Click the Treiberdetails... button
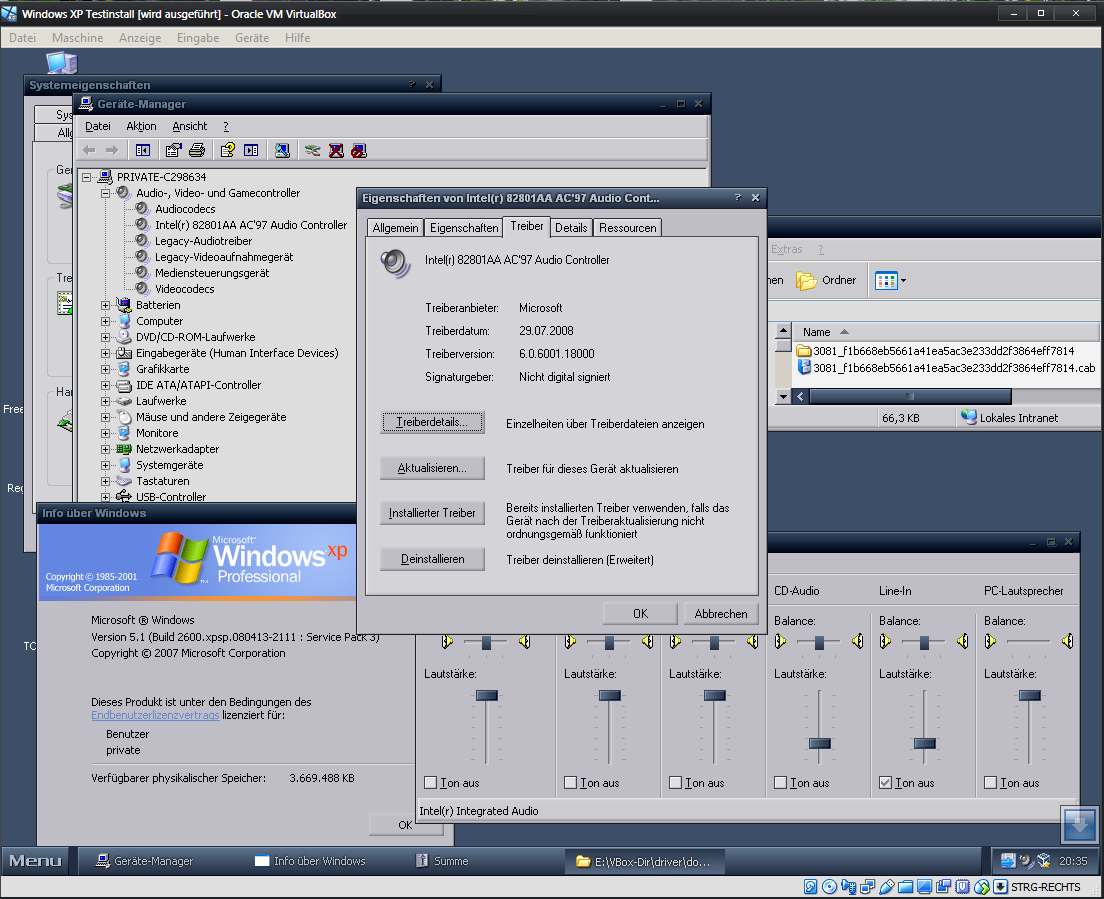Image resolution: width=1104 pixels, height=899 pixels. click(x=432, y=422)
